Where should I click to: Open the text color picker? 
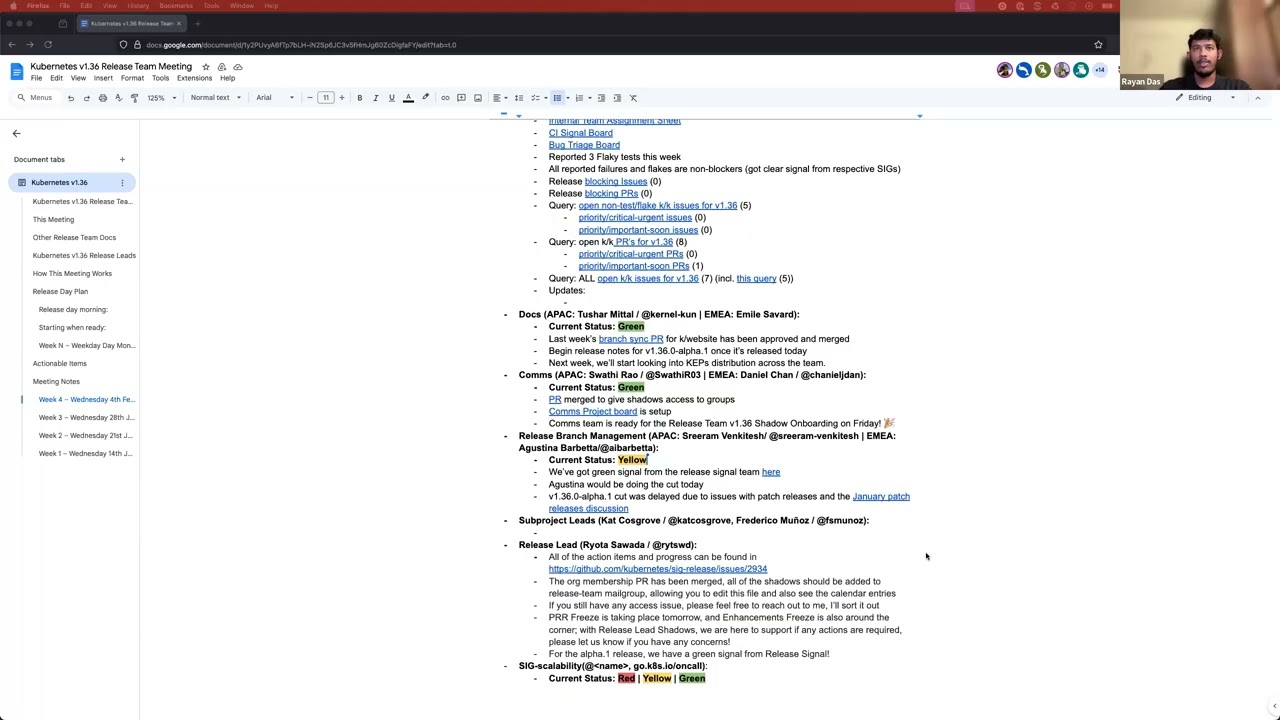point(408,98)
